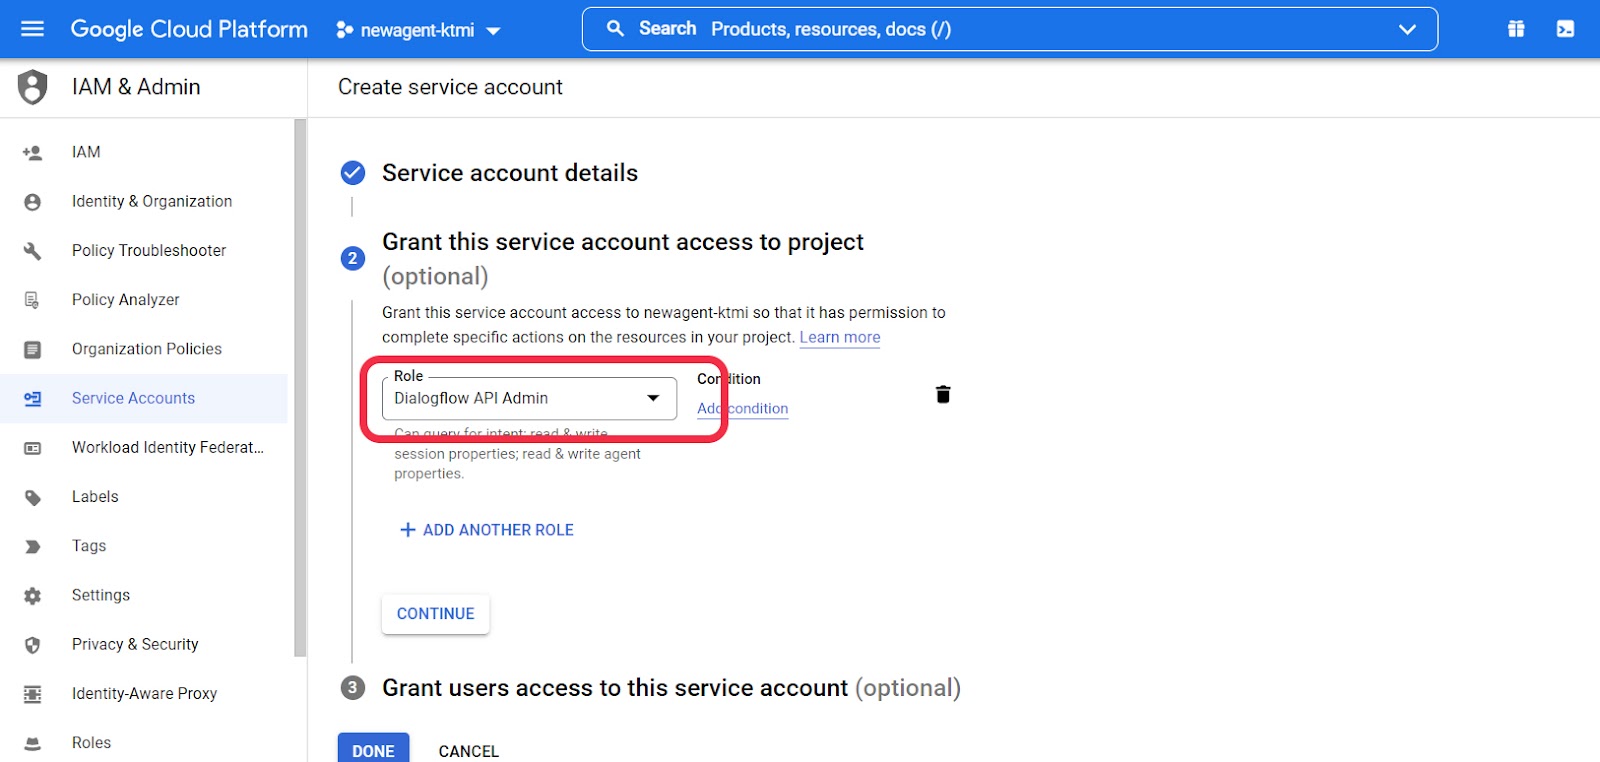Click the search magnifier icon

pos(615,29)
